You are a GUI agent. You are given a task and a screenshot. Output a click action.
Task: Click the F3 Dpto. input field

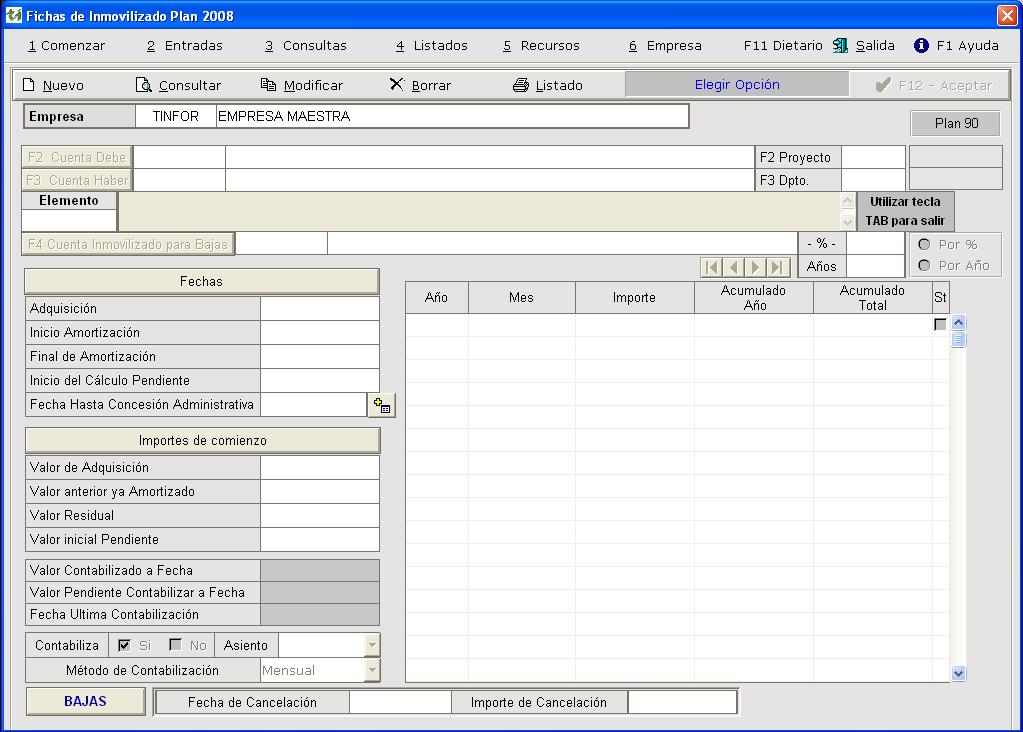point(873,180)
